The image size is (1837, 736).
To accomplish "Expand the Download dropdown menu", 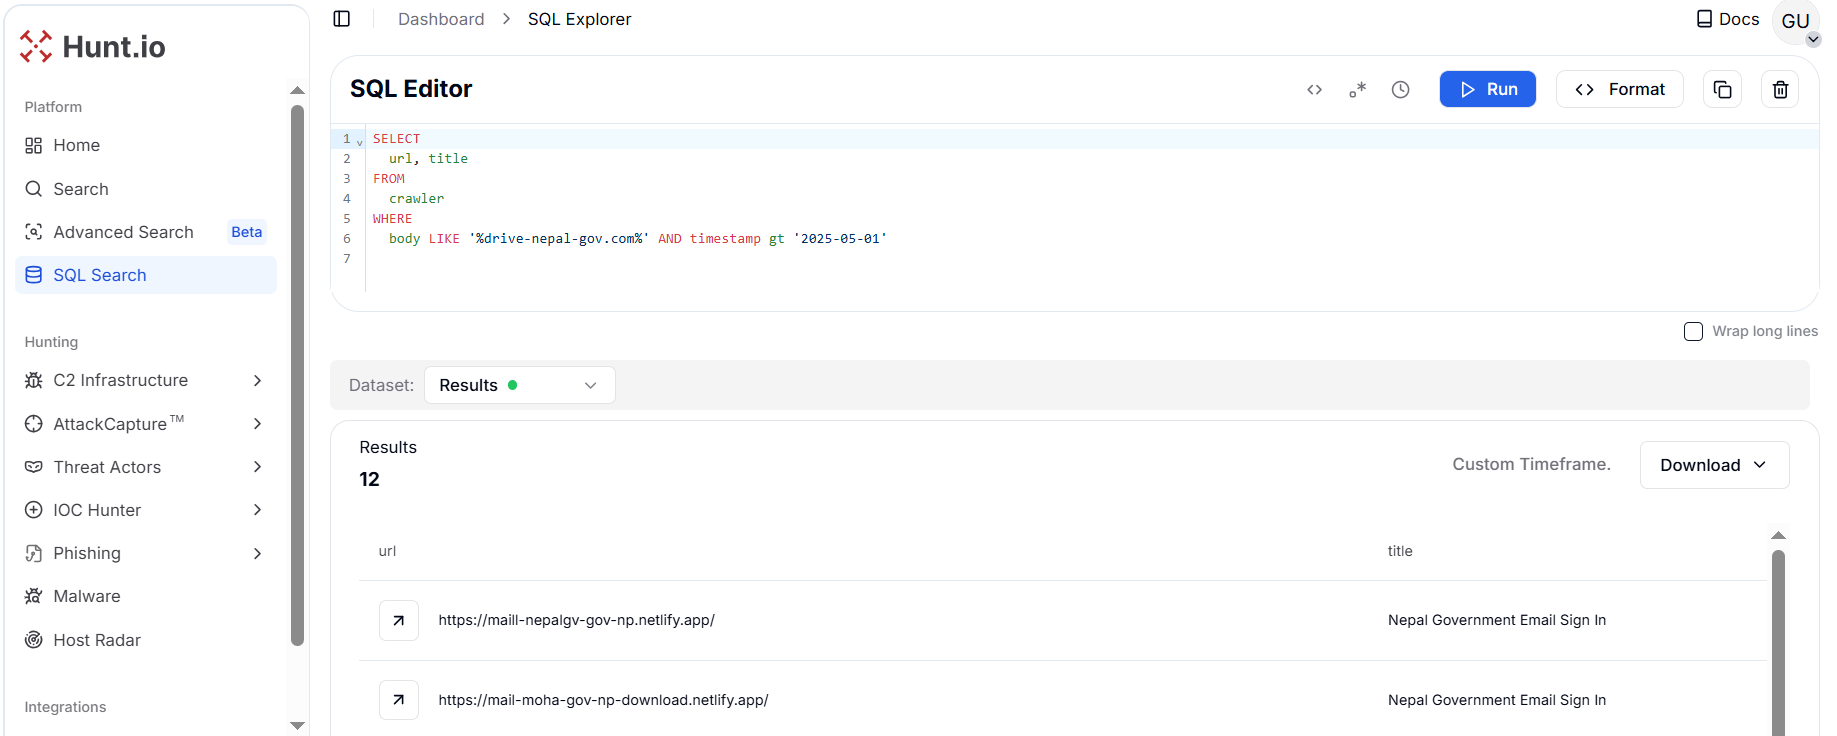I will pyautogui.click(x=1714, y=465).
